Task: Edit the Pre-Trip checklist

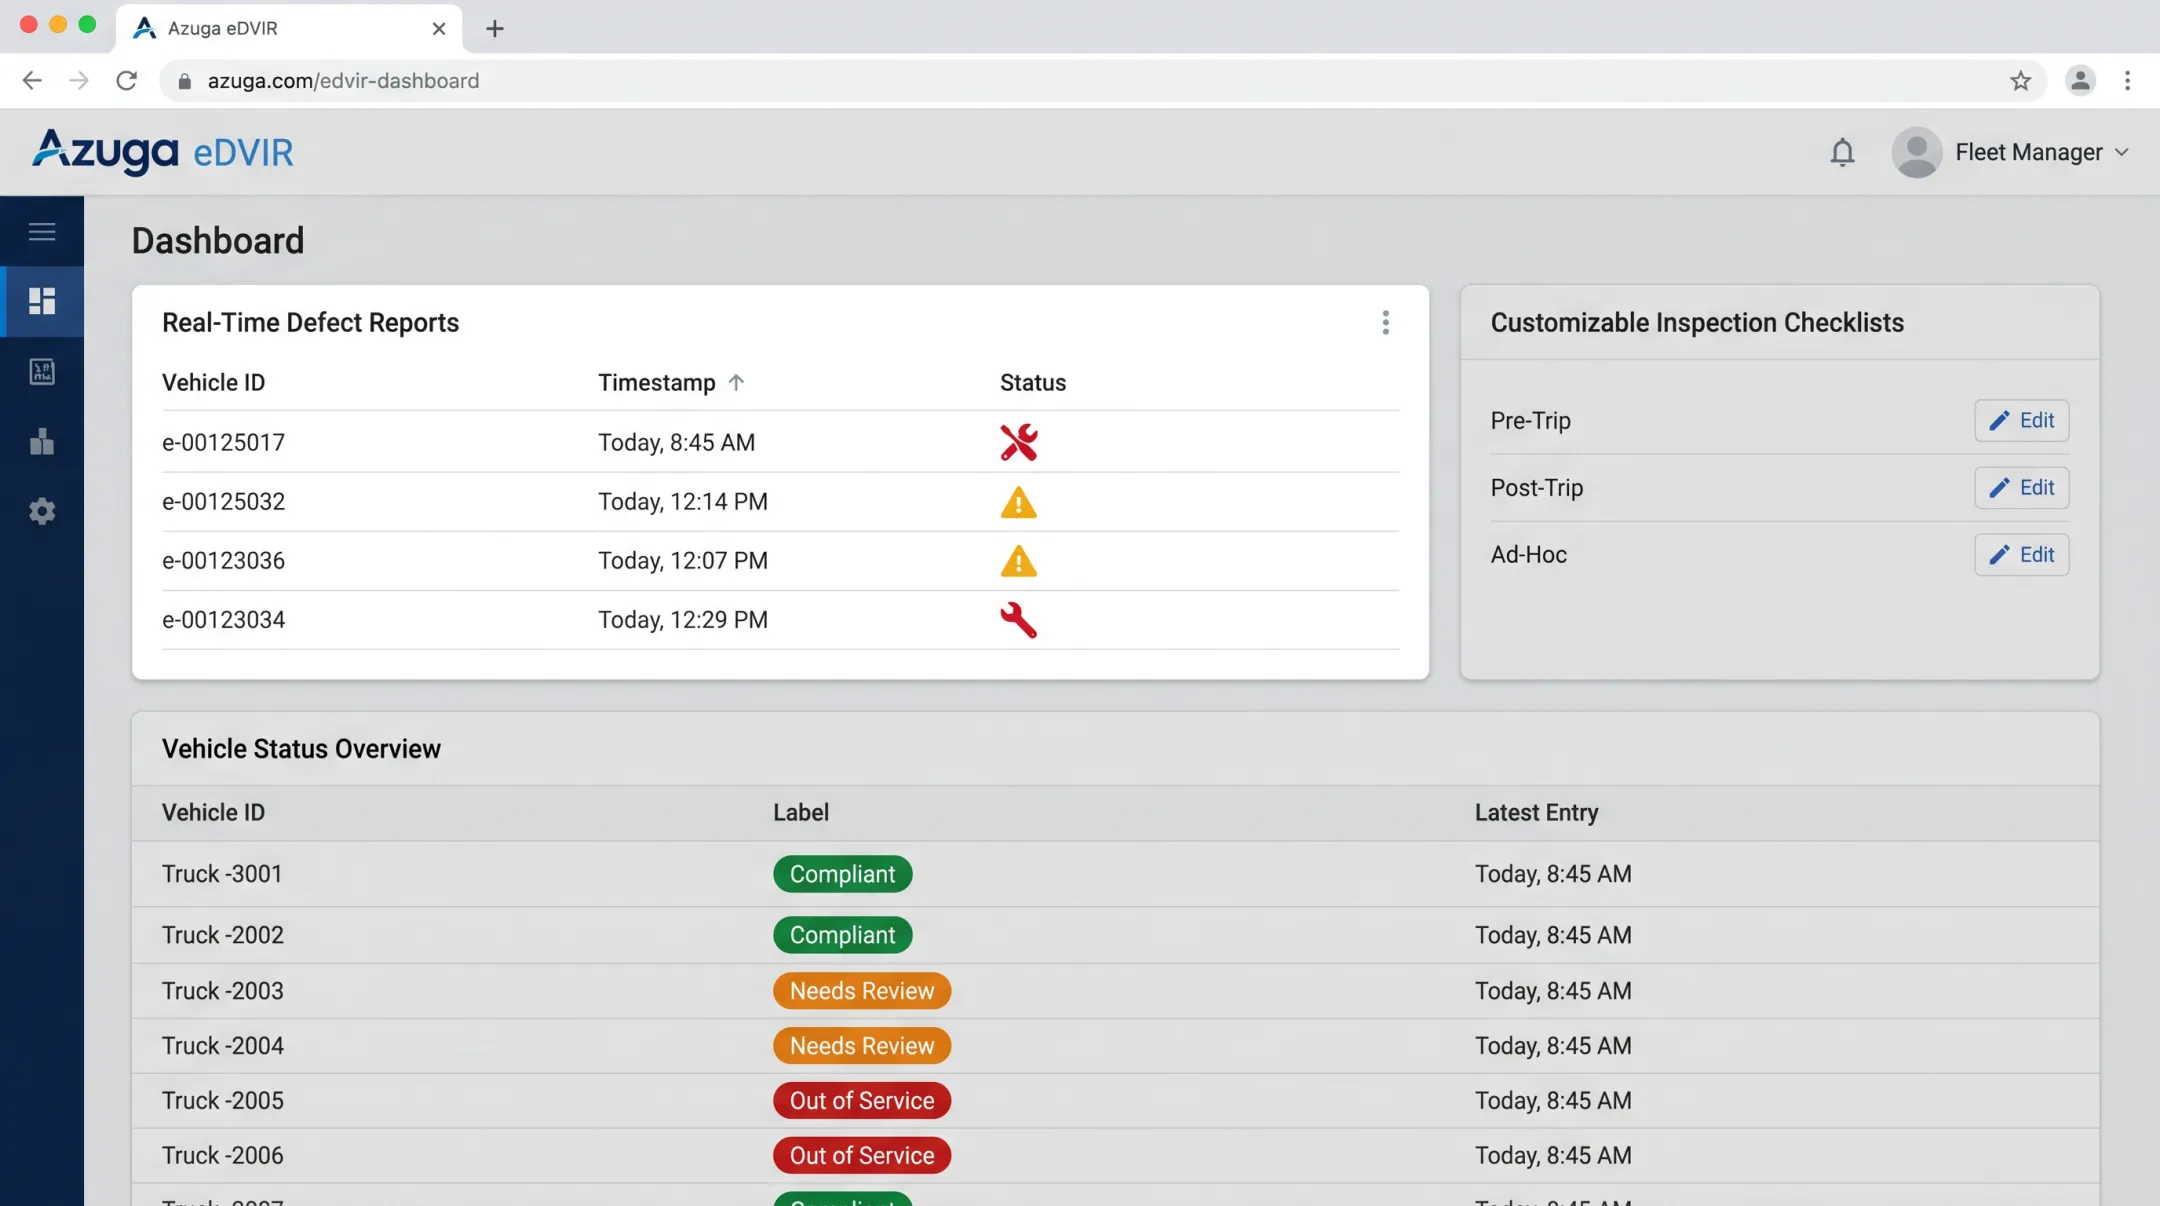Action: (x=2021, y=420)
